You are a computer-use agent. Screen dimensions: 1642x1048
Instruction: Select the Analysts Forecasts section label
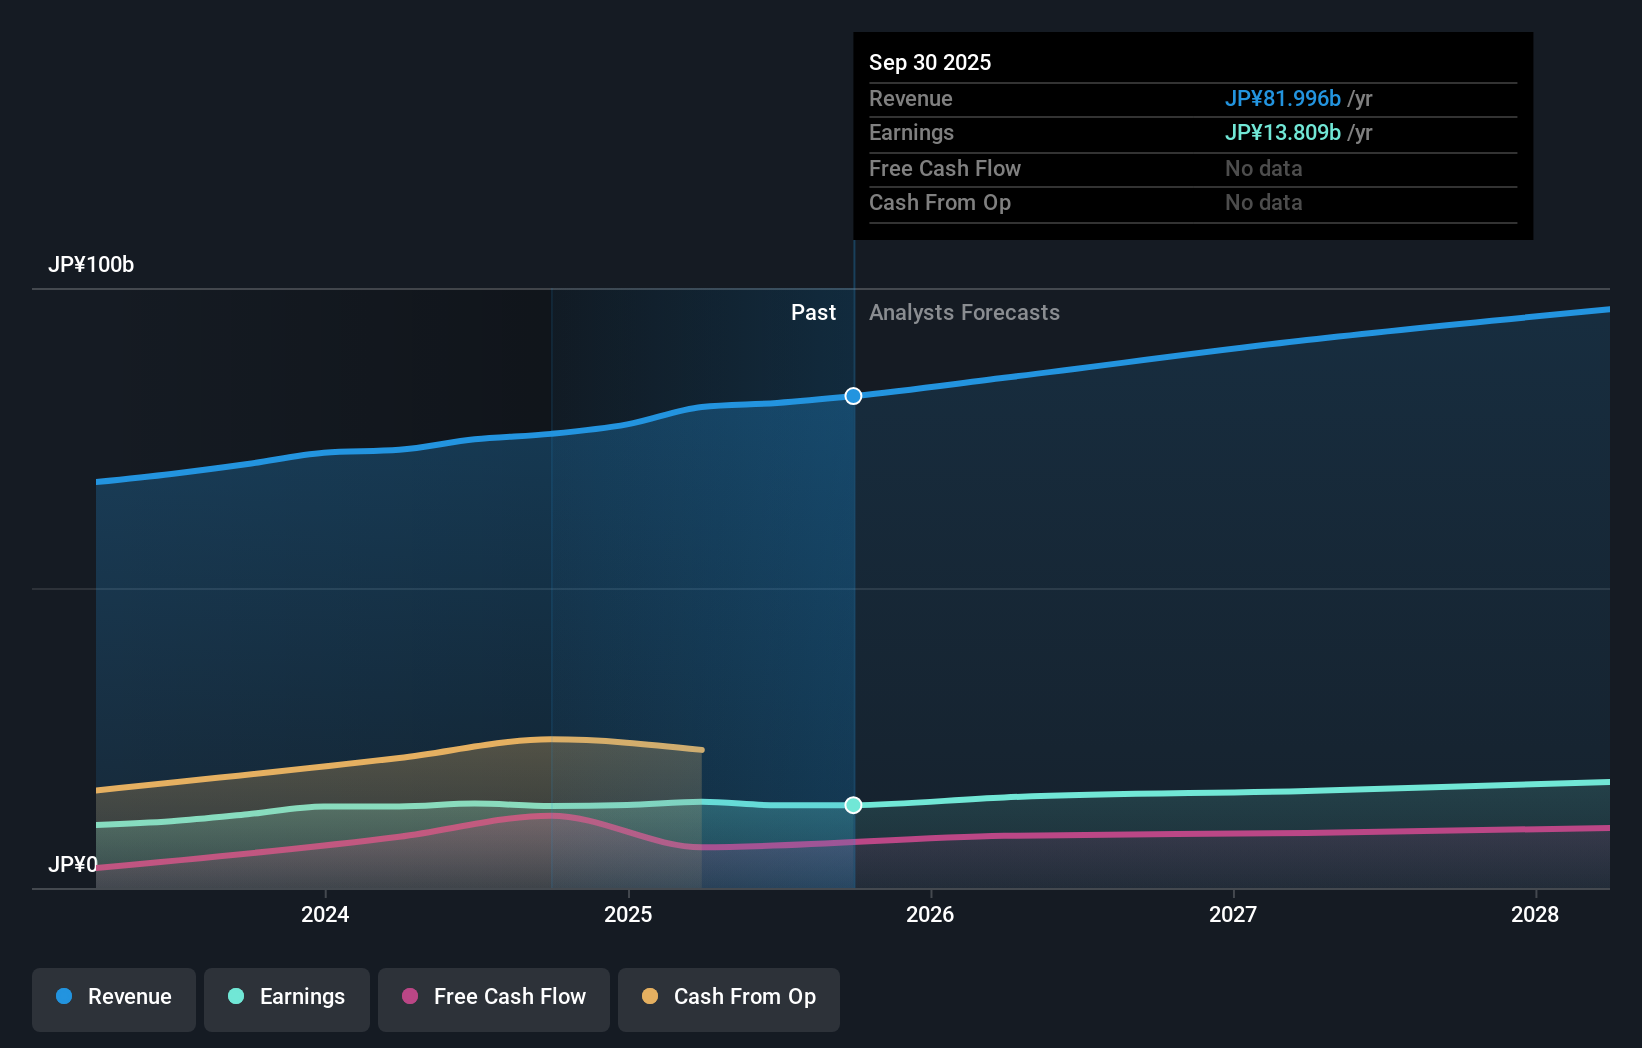pos(963,312)
